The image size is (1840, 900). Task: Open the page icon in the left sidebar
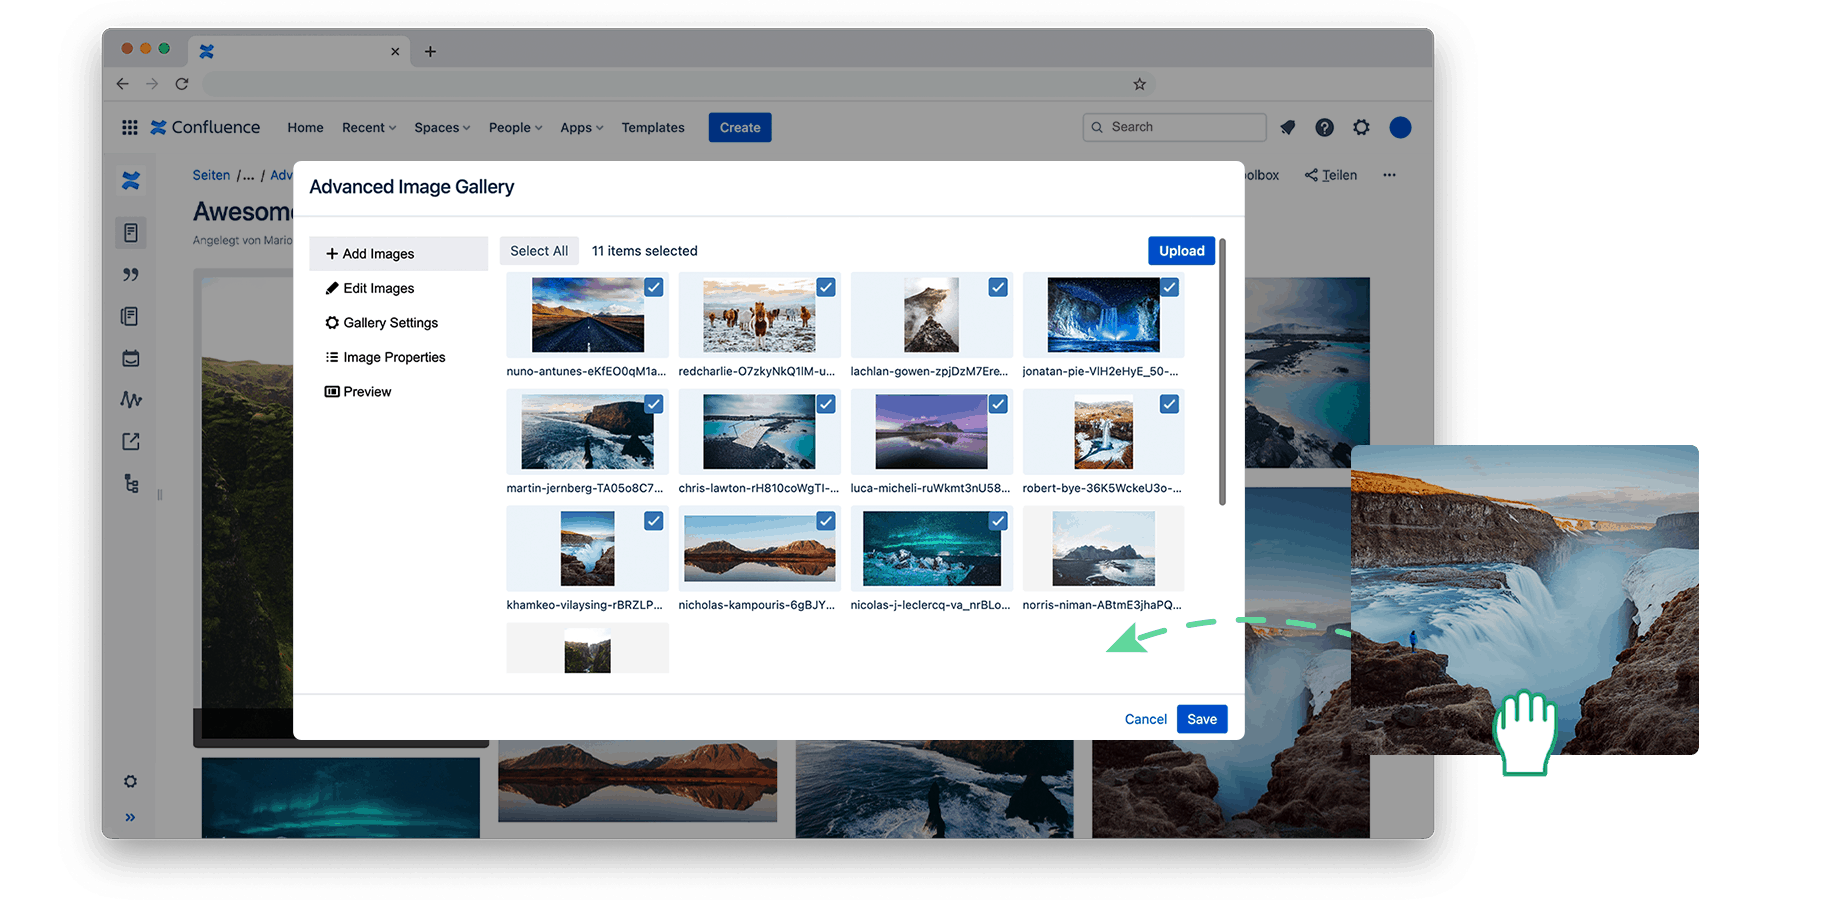pyautogui.click(x=131, y=233)
